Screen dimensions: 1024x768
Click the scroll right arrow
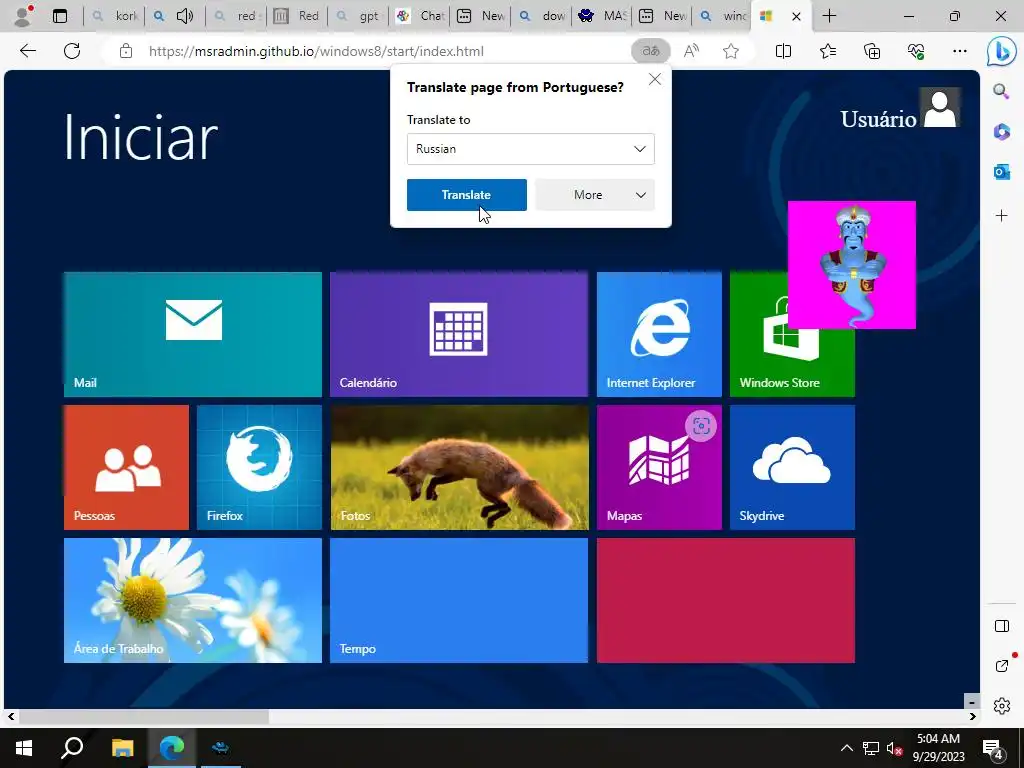click(x=972, y=716)
